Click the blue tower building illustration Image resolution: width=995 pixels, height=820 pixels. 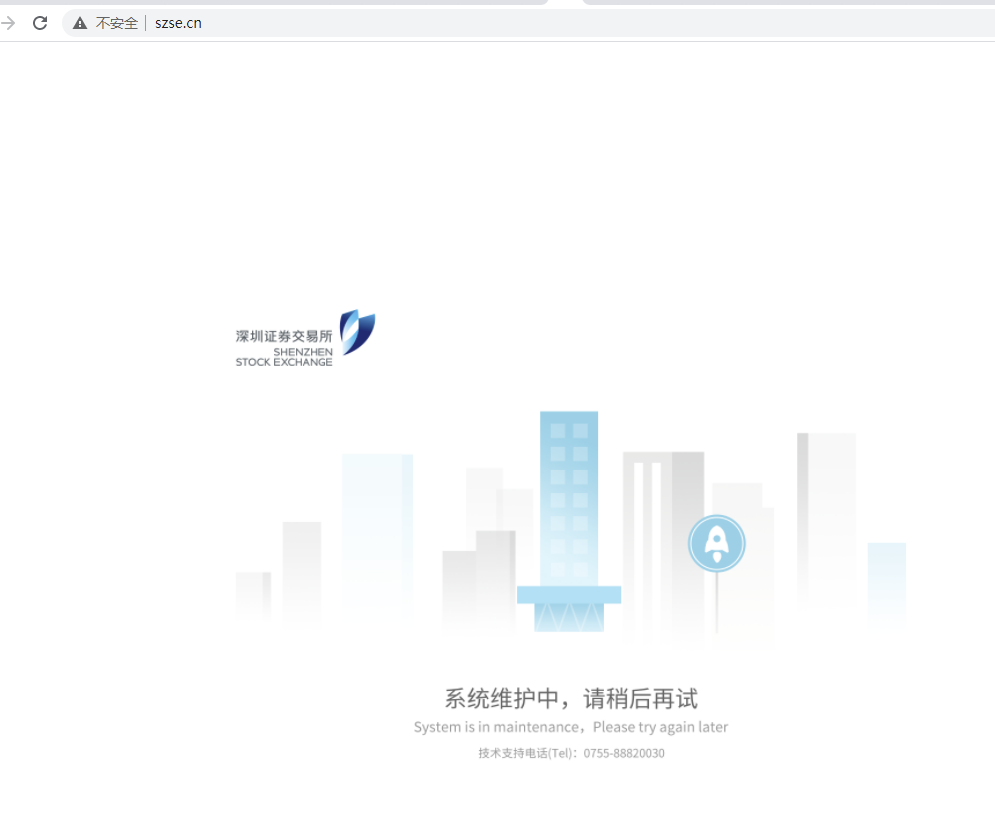tap(568, 500)
